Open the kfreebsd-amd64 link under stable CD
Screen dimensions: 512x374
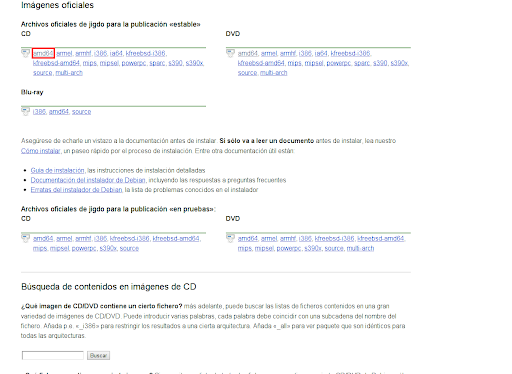[56, 63]
